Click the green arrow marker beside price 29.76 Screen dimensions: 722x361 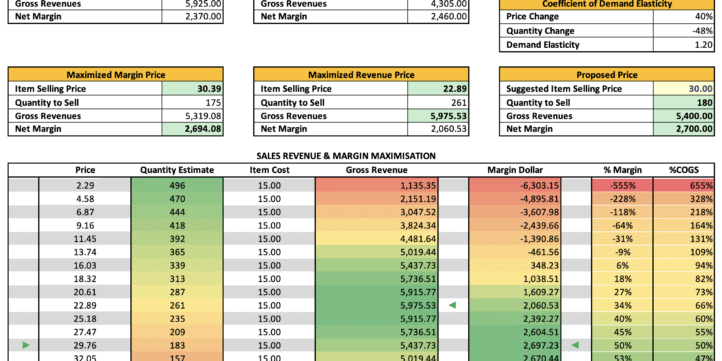(26, 345)
